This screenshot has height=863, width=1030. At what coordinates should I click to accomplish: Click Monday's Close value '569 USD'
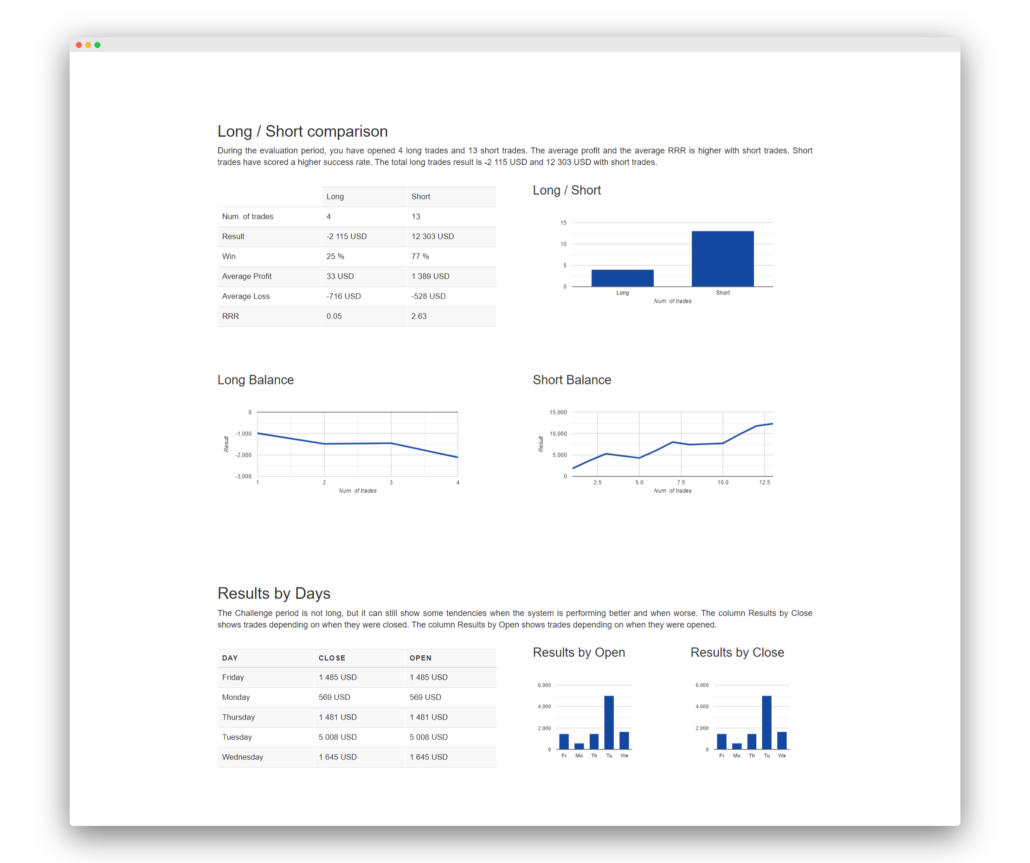pos(334,697)
